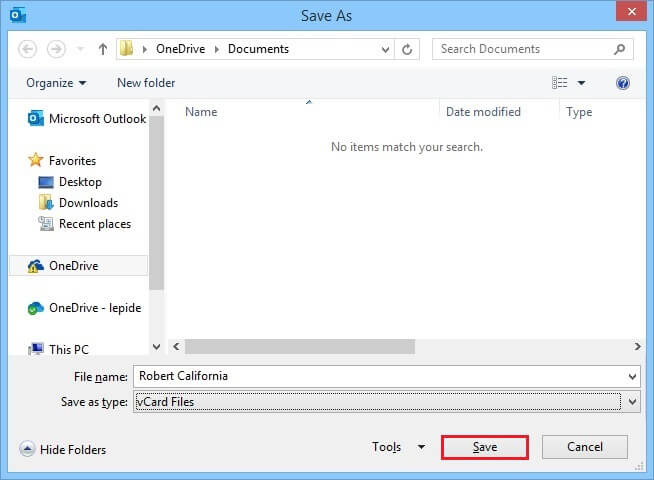Viewport: 654px width, 480px height.
Task: Click the Up one level arrow
Action: click(102, 49)
